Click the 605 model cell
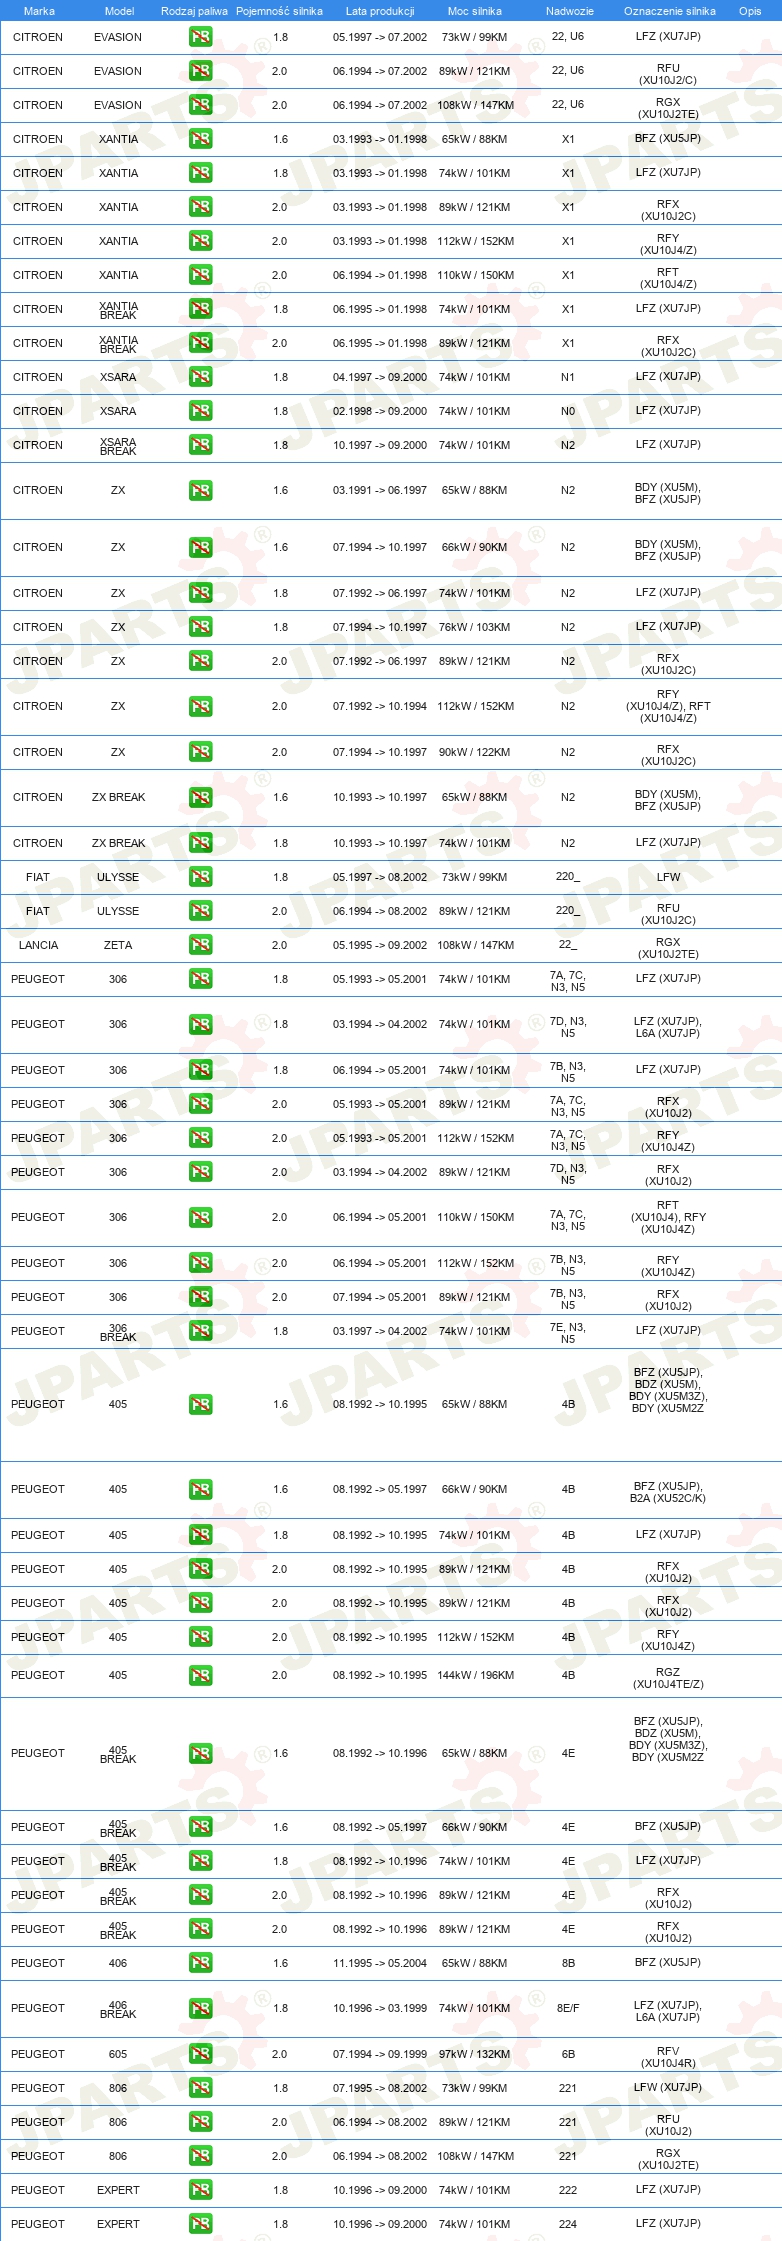Viewport: 782px width, 2241px height. coord(118,2054)
